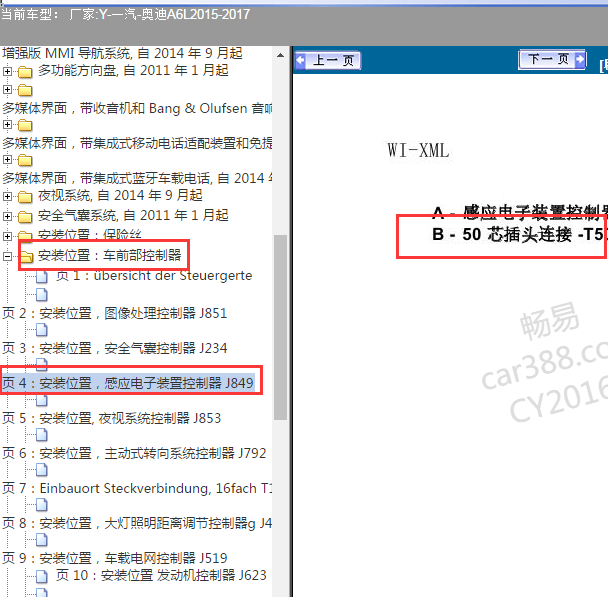Open 页 1: übersicht der Steuergerte
The width and height of the screenshot is (608, 597).
pos(154,276)
